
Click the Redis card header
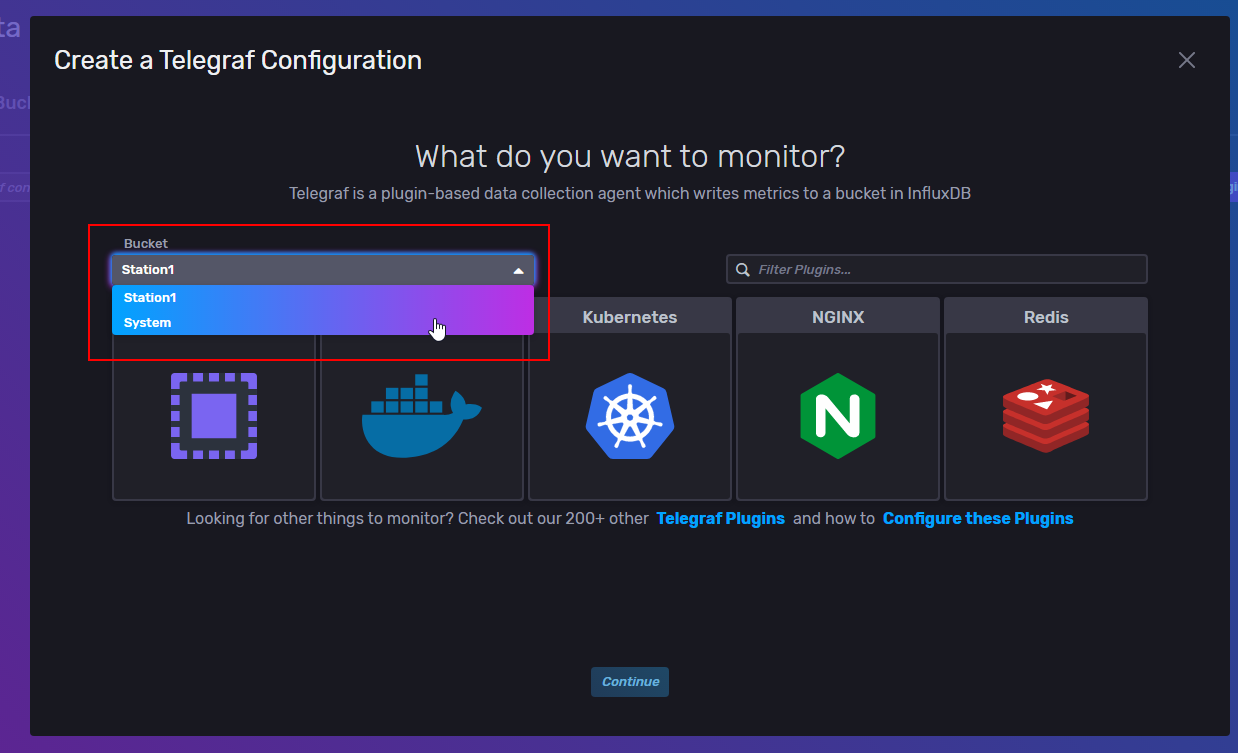point(1046,317)
